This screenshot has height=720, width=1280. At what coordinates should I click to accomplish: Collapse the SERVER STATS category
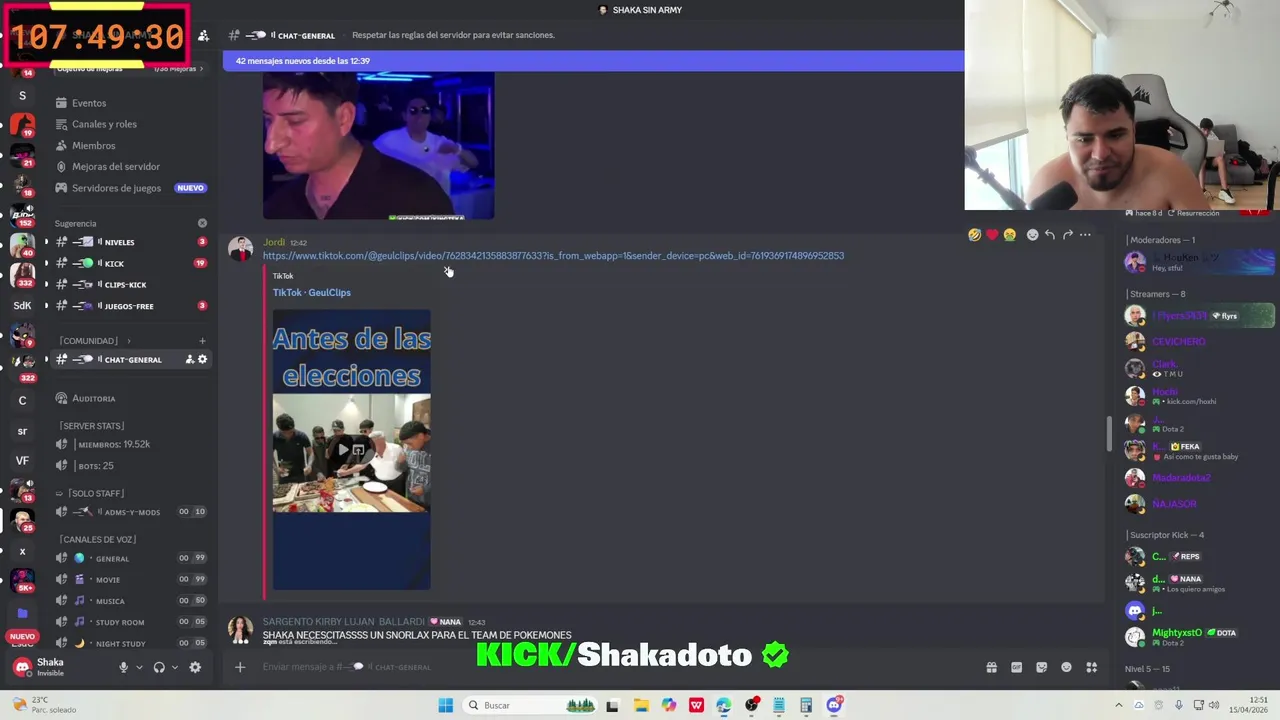tap(92, 426)
